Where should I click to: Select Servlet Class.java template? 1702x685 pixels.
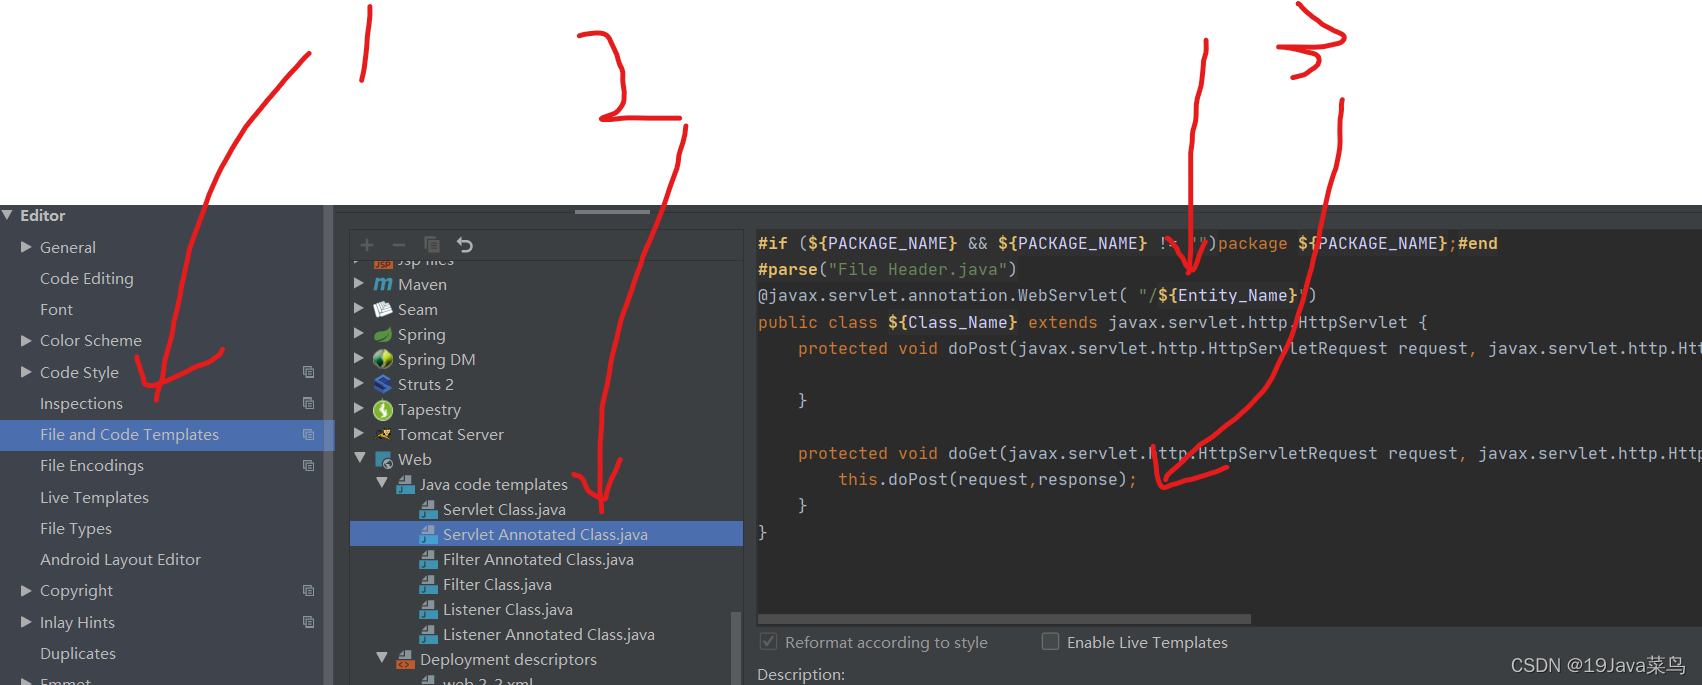(x=504, y=510)
